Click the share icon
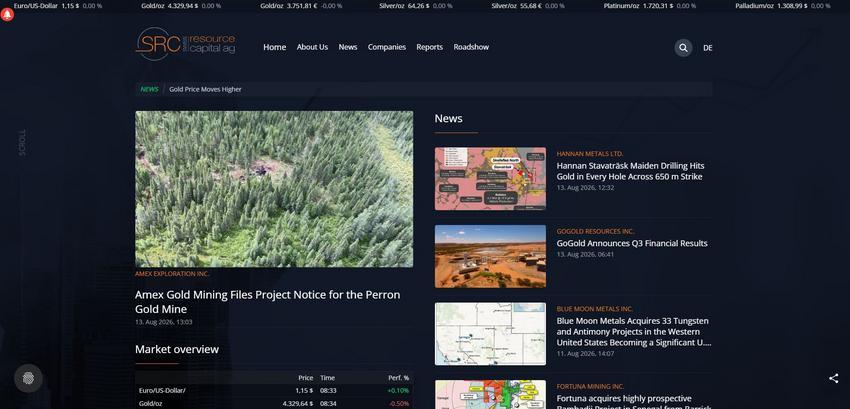Image resolution: width=850 pixels, height=409 pixels. (833, 379)
